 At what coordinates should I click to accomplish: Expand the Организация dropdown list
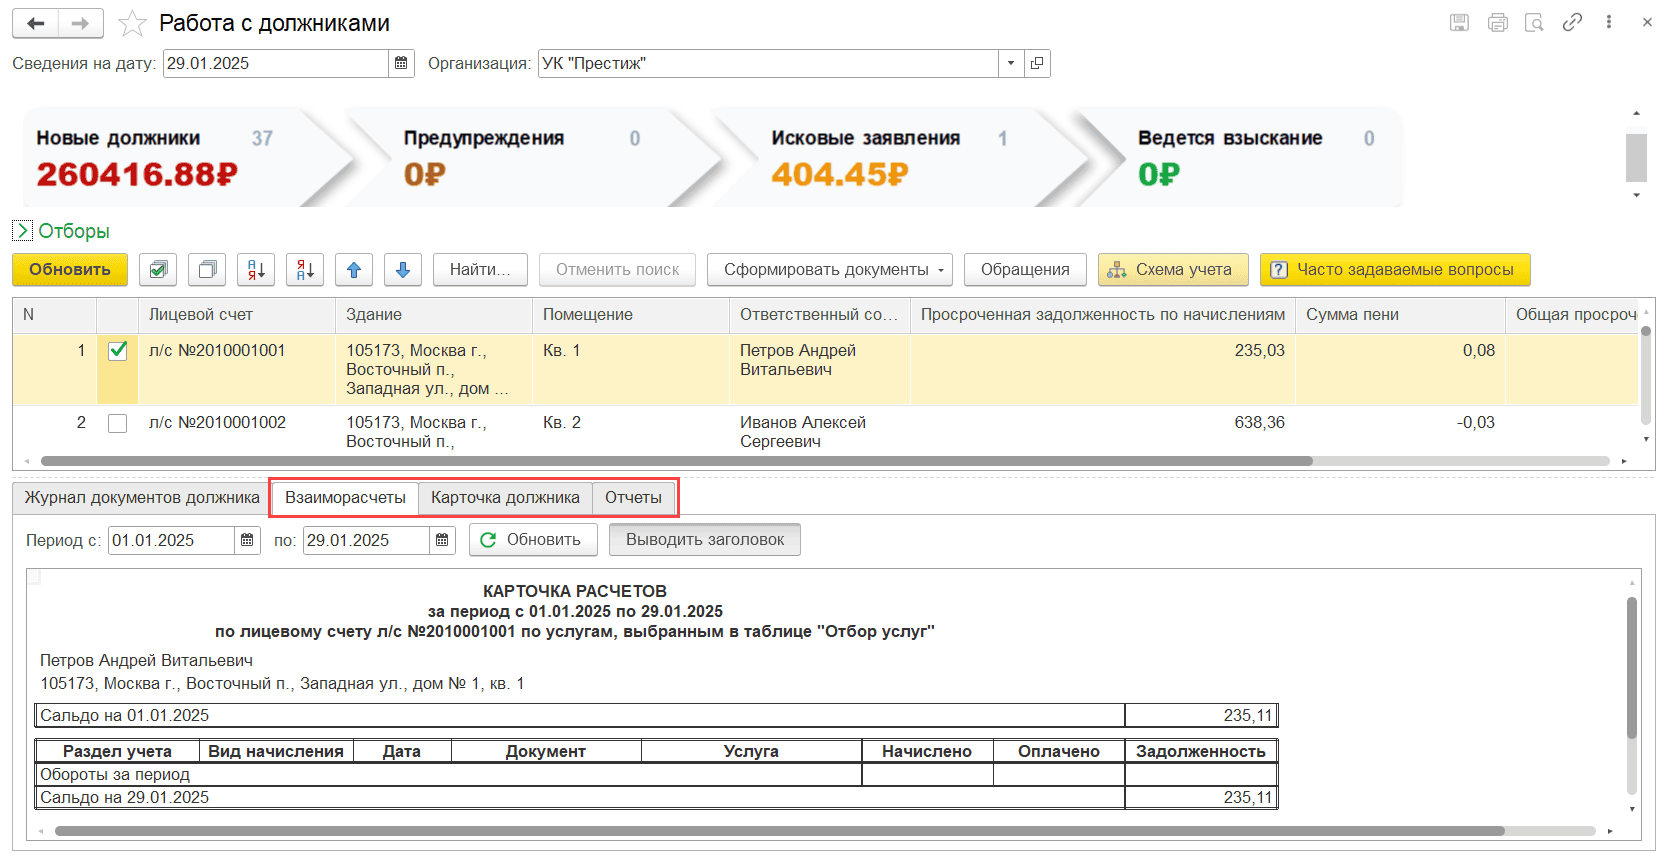[1011, 64]
